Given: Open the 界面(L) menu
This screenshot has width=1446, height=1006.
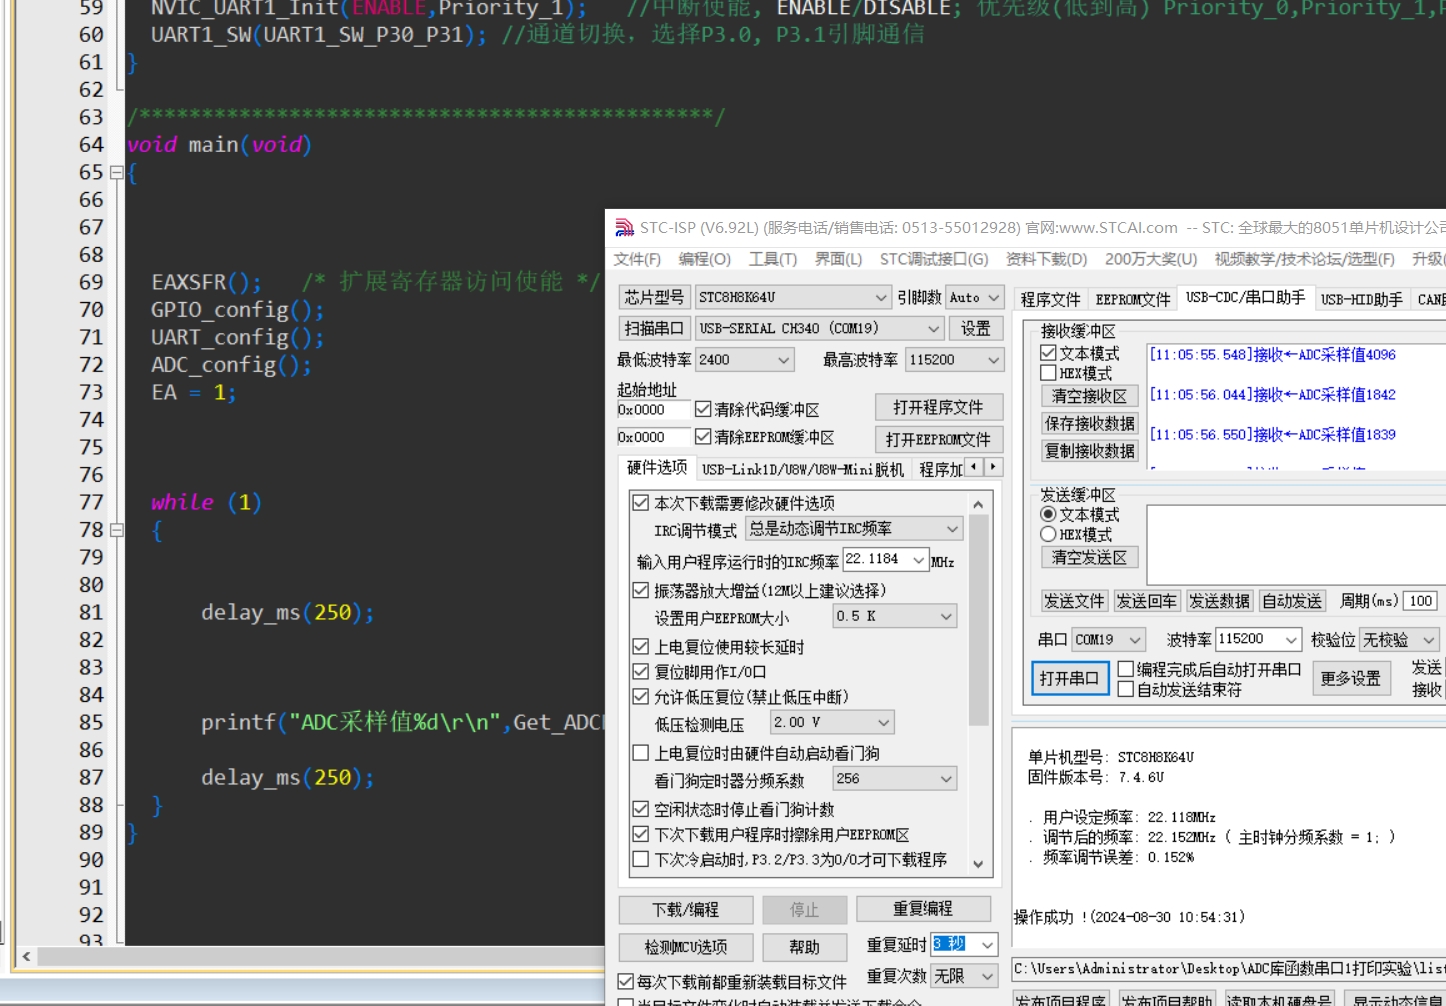Looking at the screenshot, I should [838, 259].
